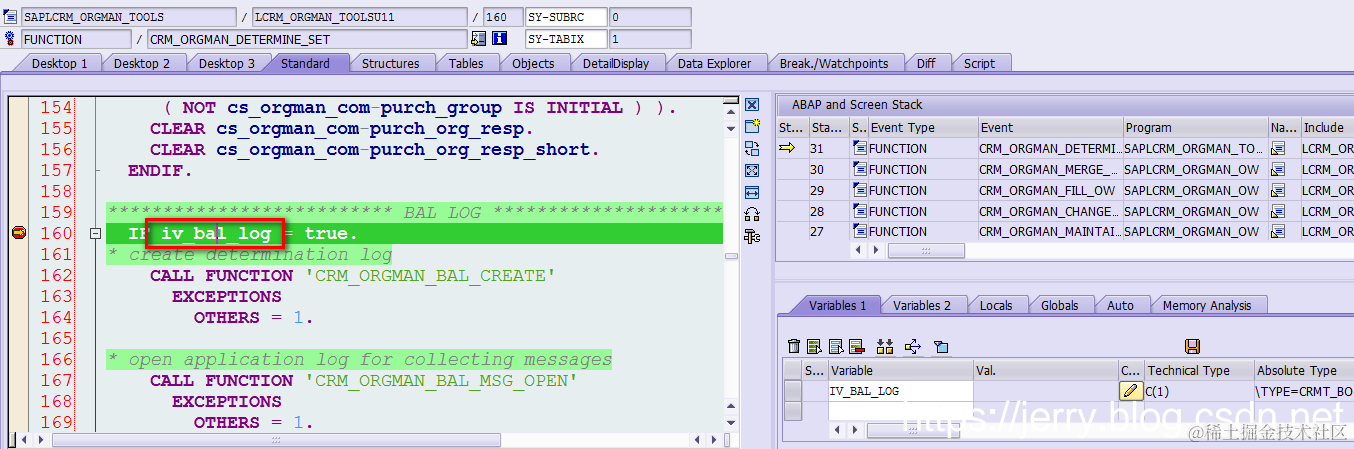Close the tool using the X icon beside editor

[752, 105]
